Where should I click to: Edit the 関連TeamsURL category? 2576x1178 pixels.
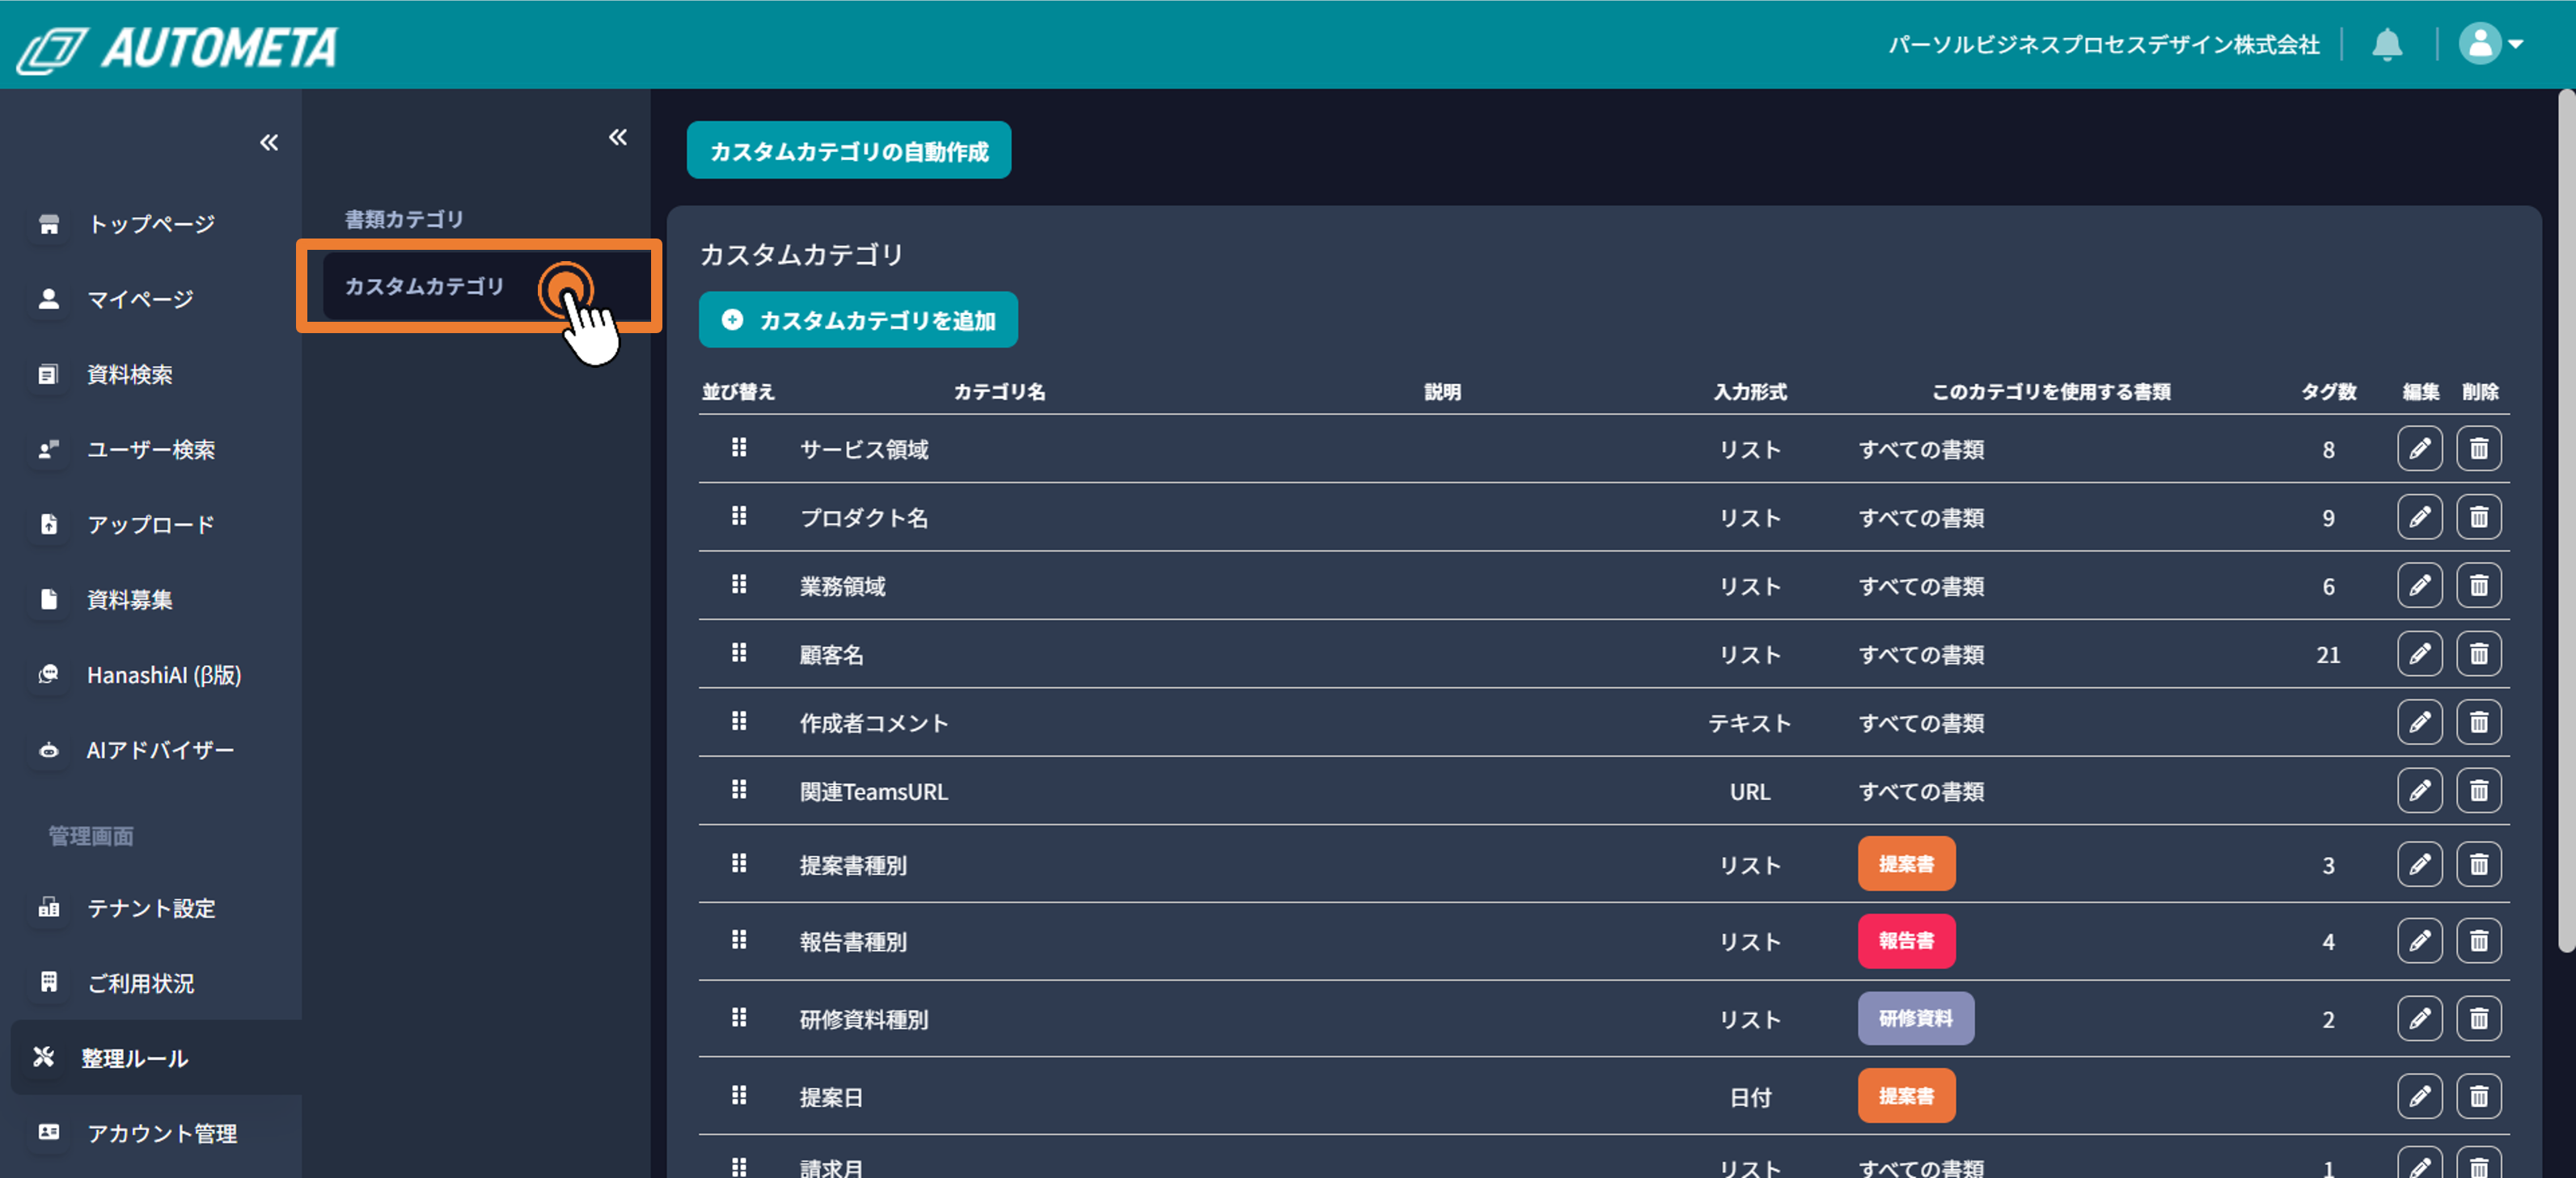pyautogui.click(x=2419, y=791)
